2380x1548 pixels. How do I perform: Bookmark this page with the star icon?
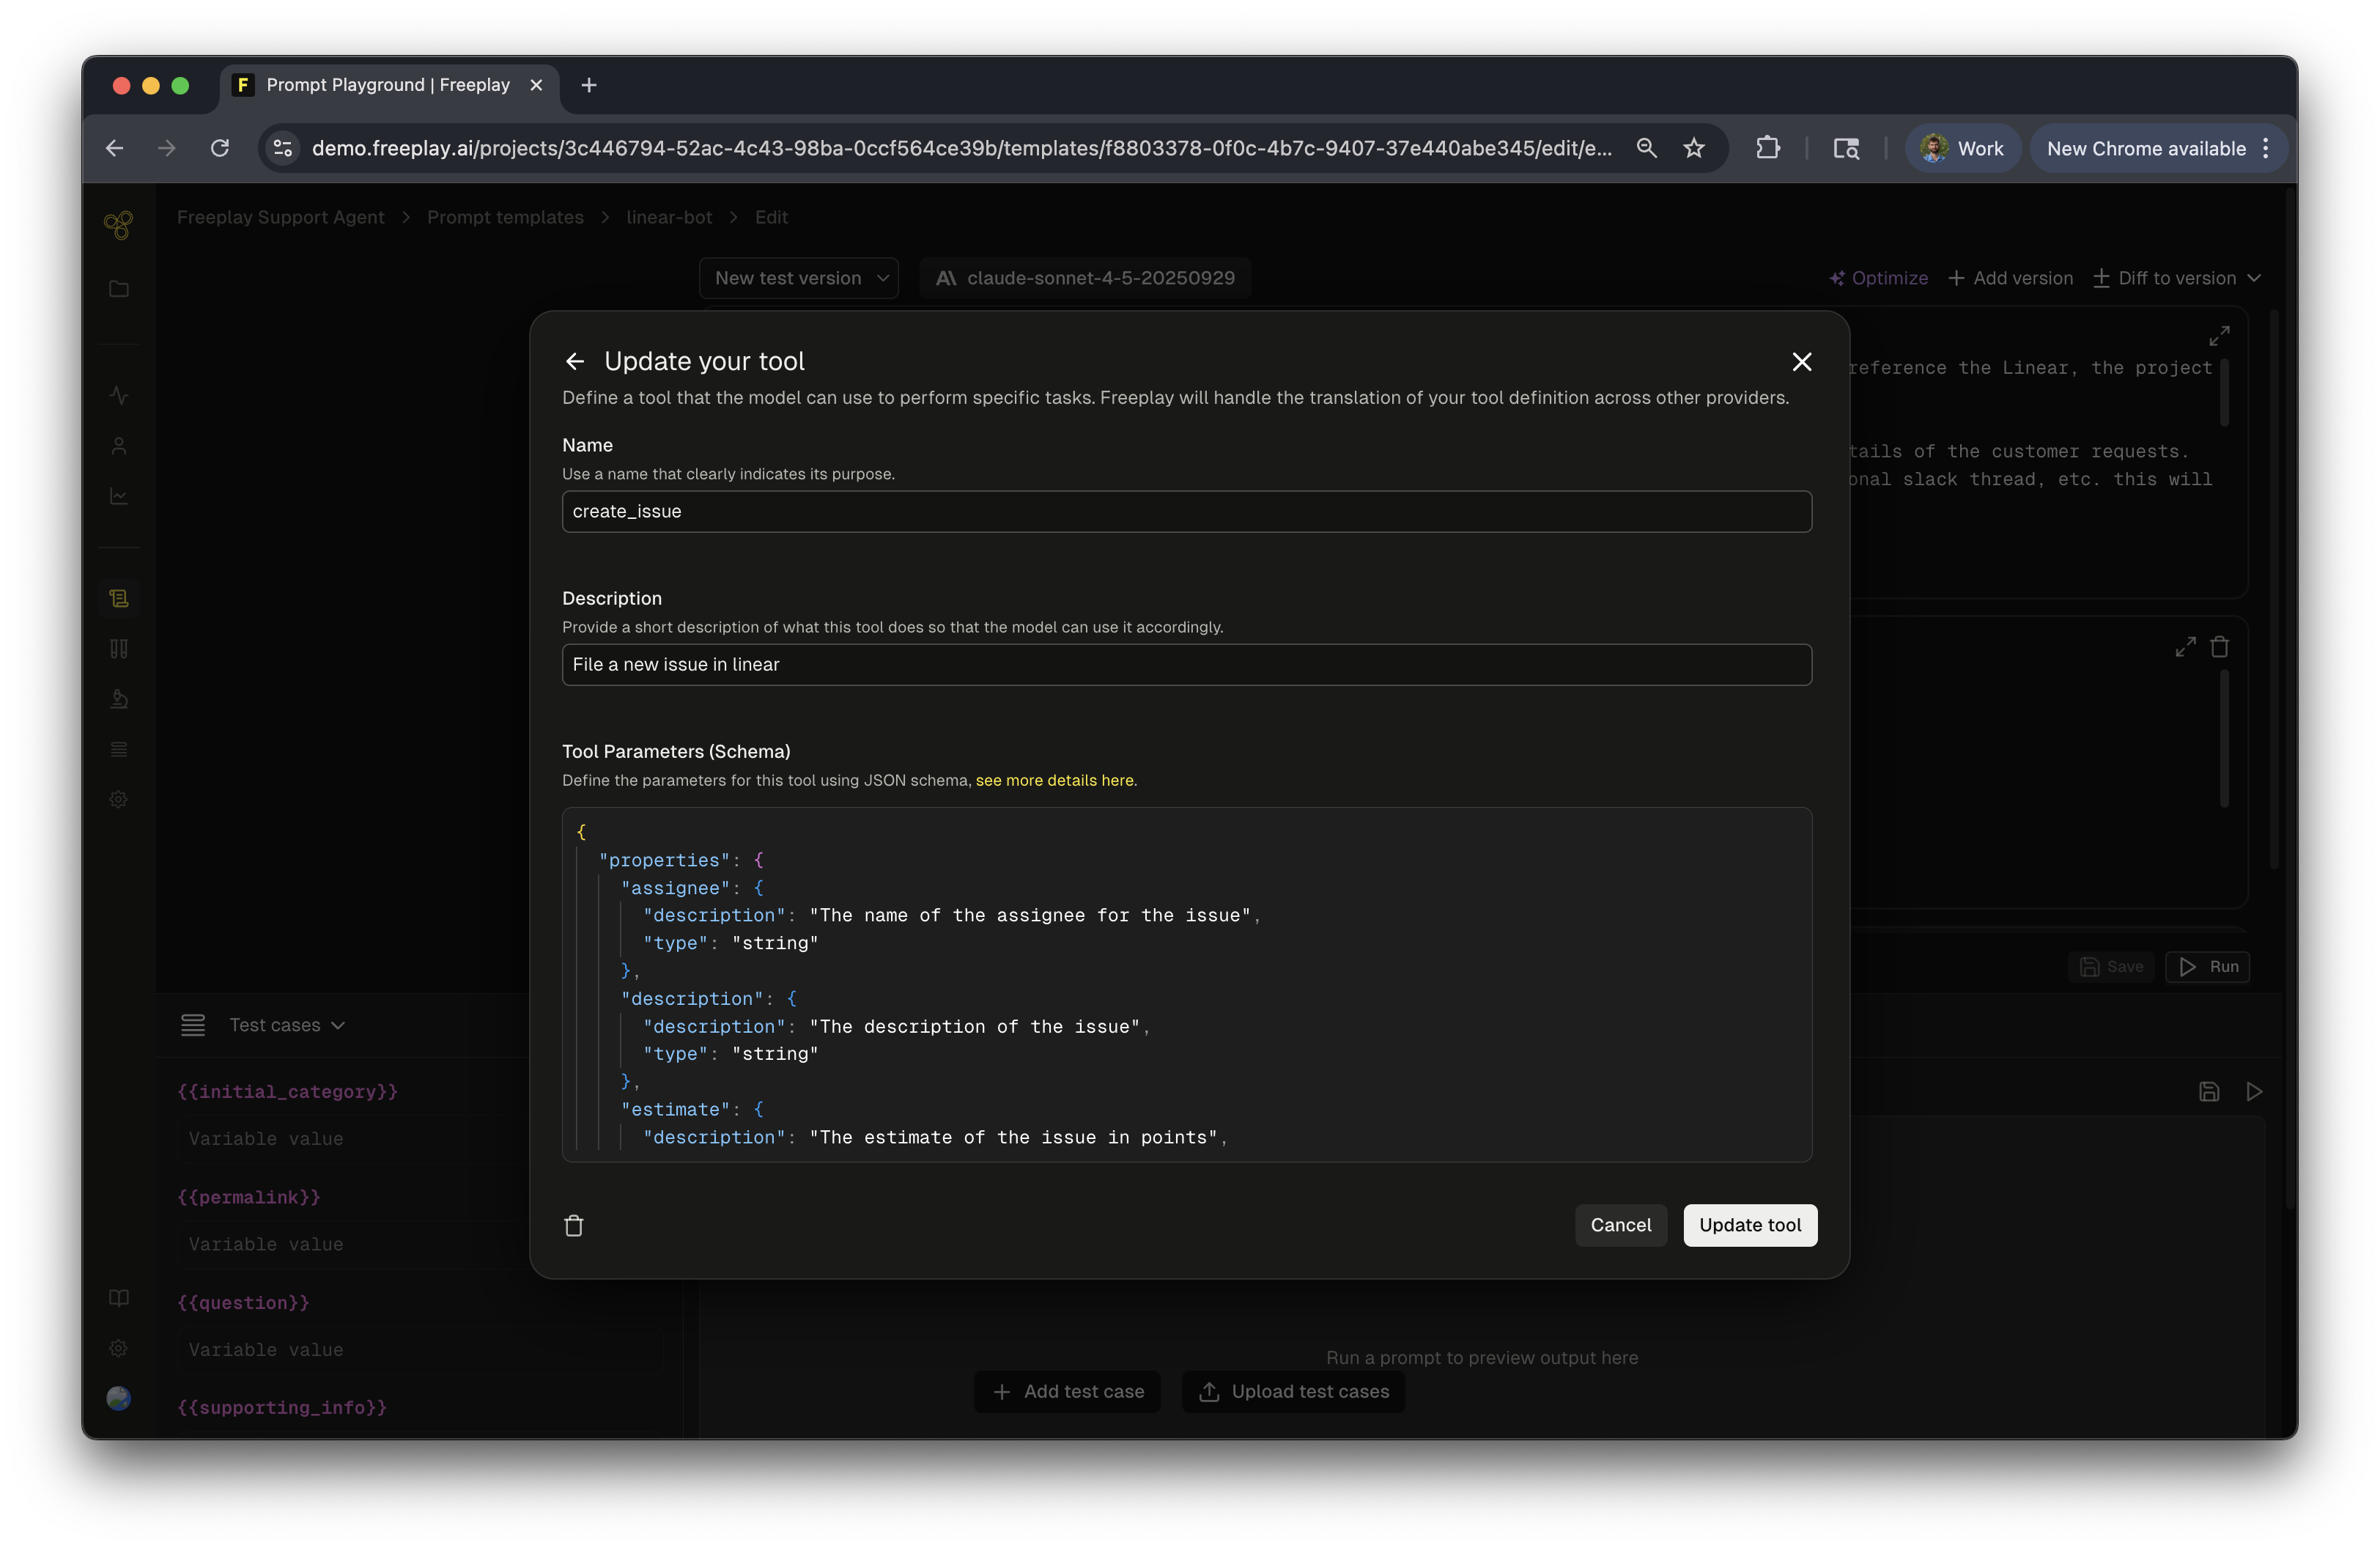[1693, 148]
